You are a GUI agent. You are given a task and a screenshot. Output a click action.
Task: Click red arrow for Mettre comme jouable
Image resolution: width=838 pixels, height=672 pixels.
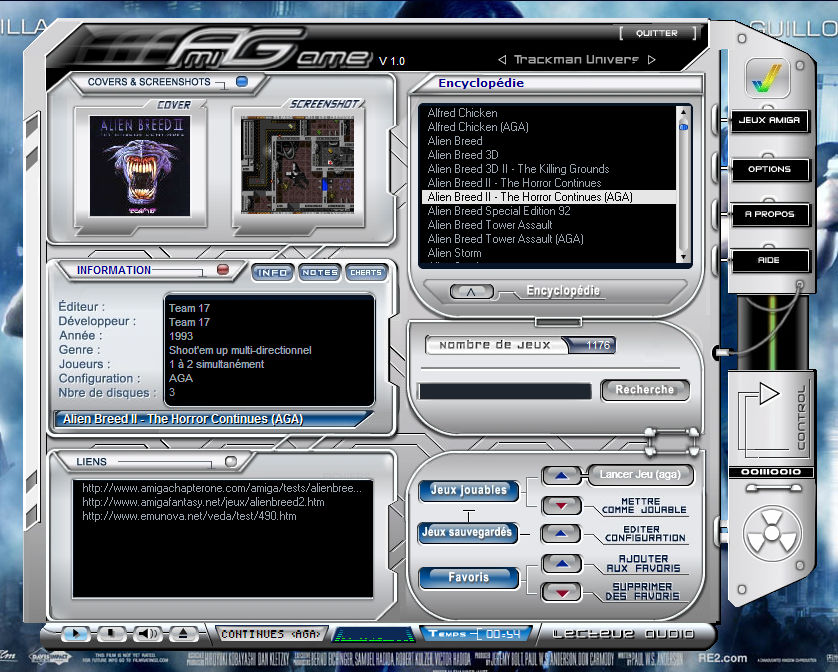[x=561, y=505]
